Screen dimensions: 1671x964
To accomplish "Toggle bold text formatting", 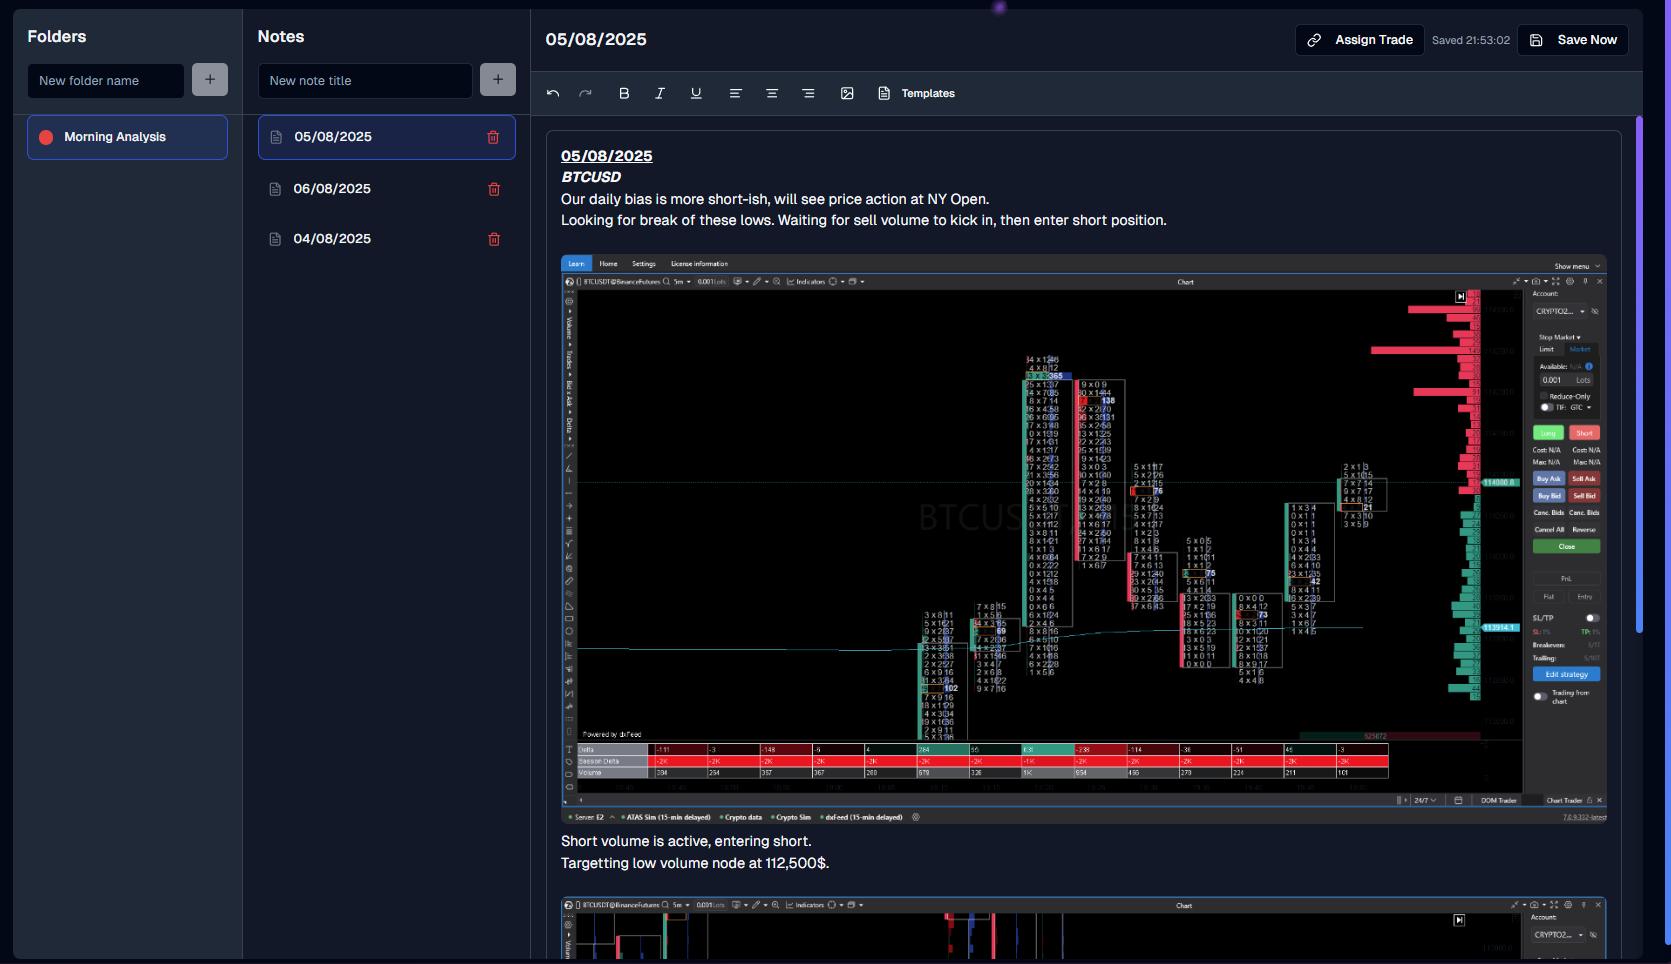I will (624, 93).
